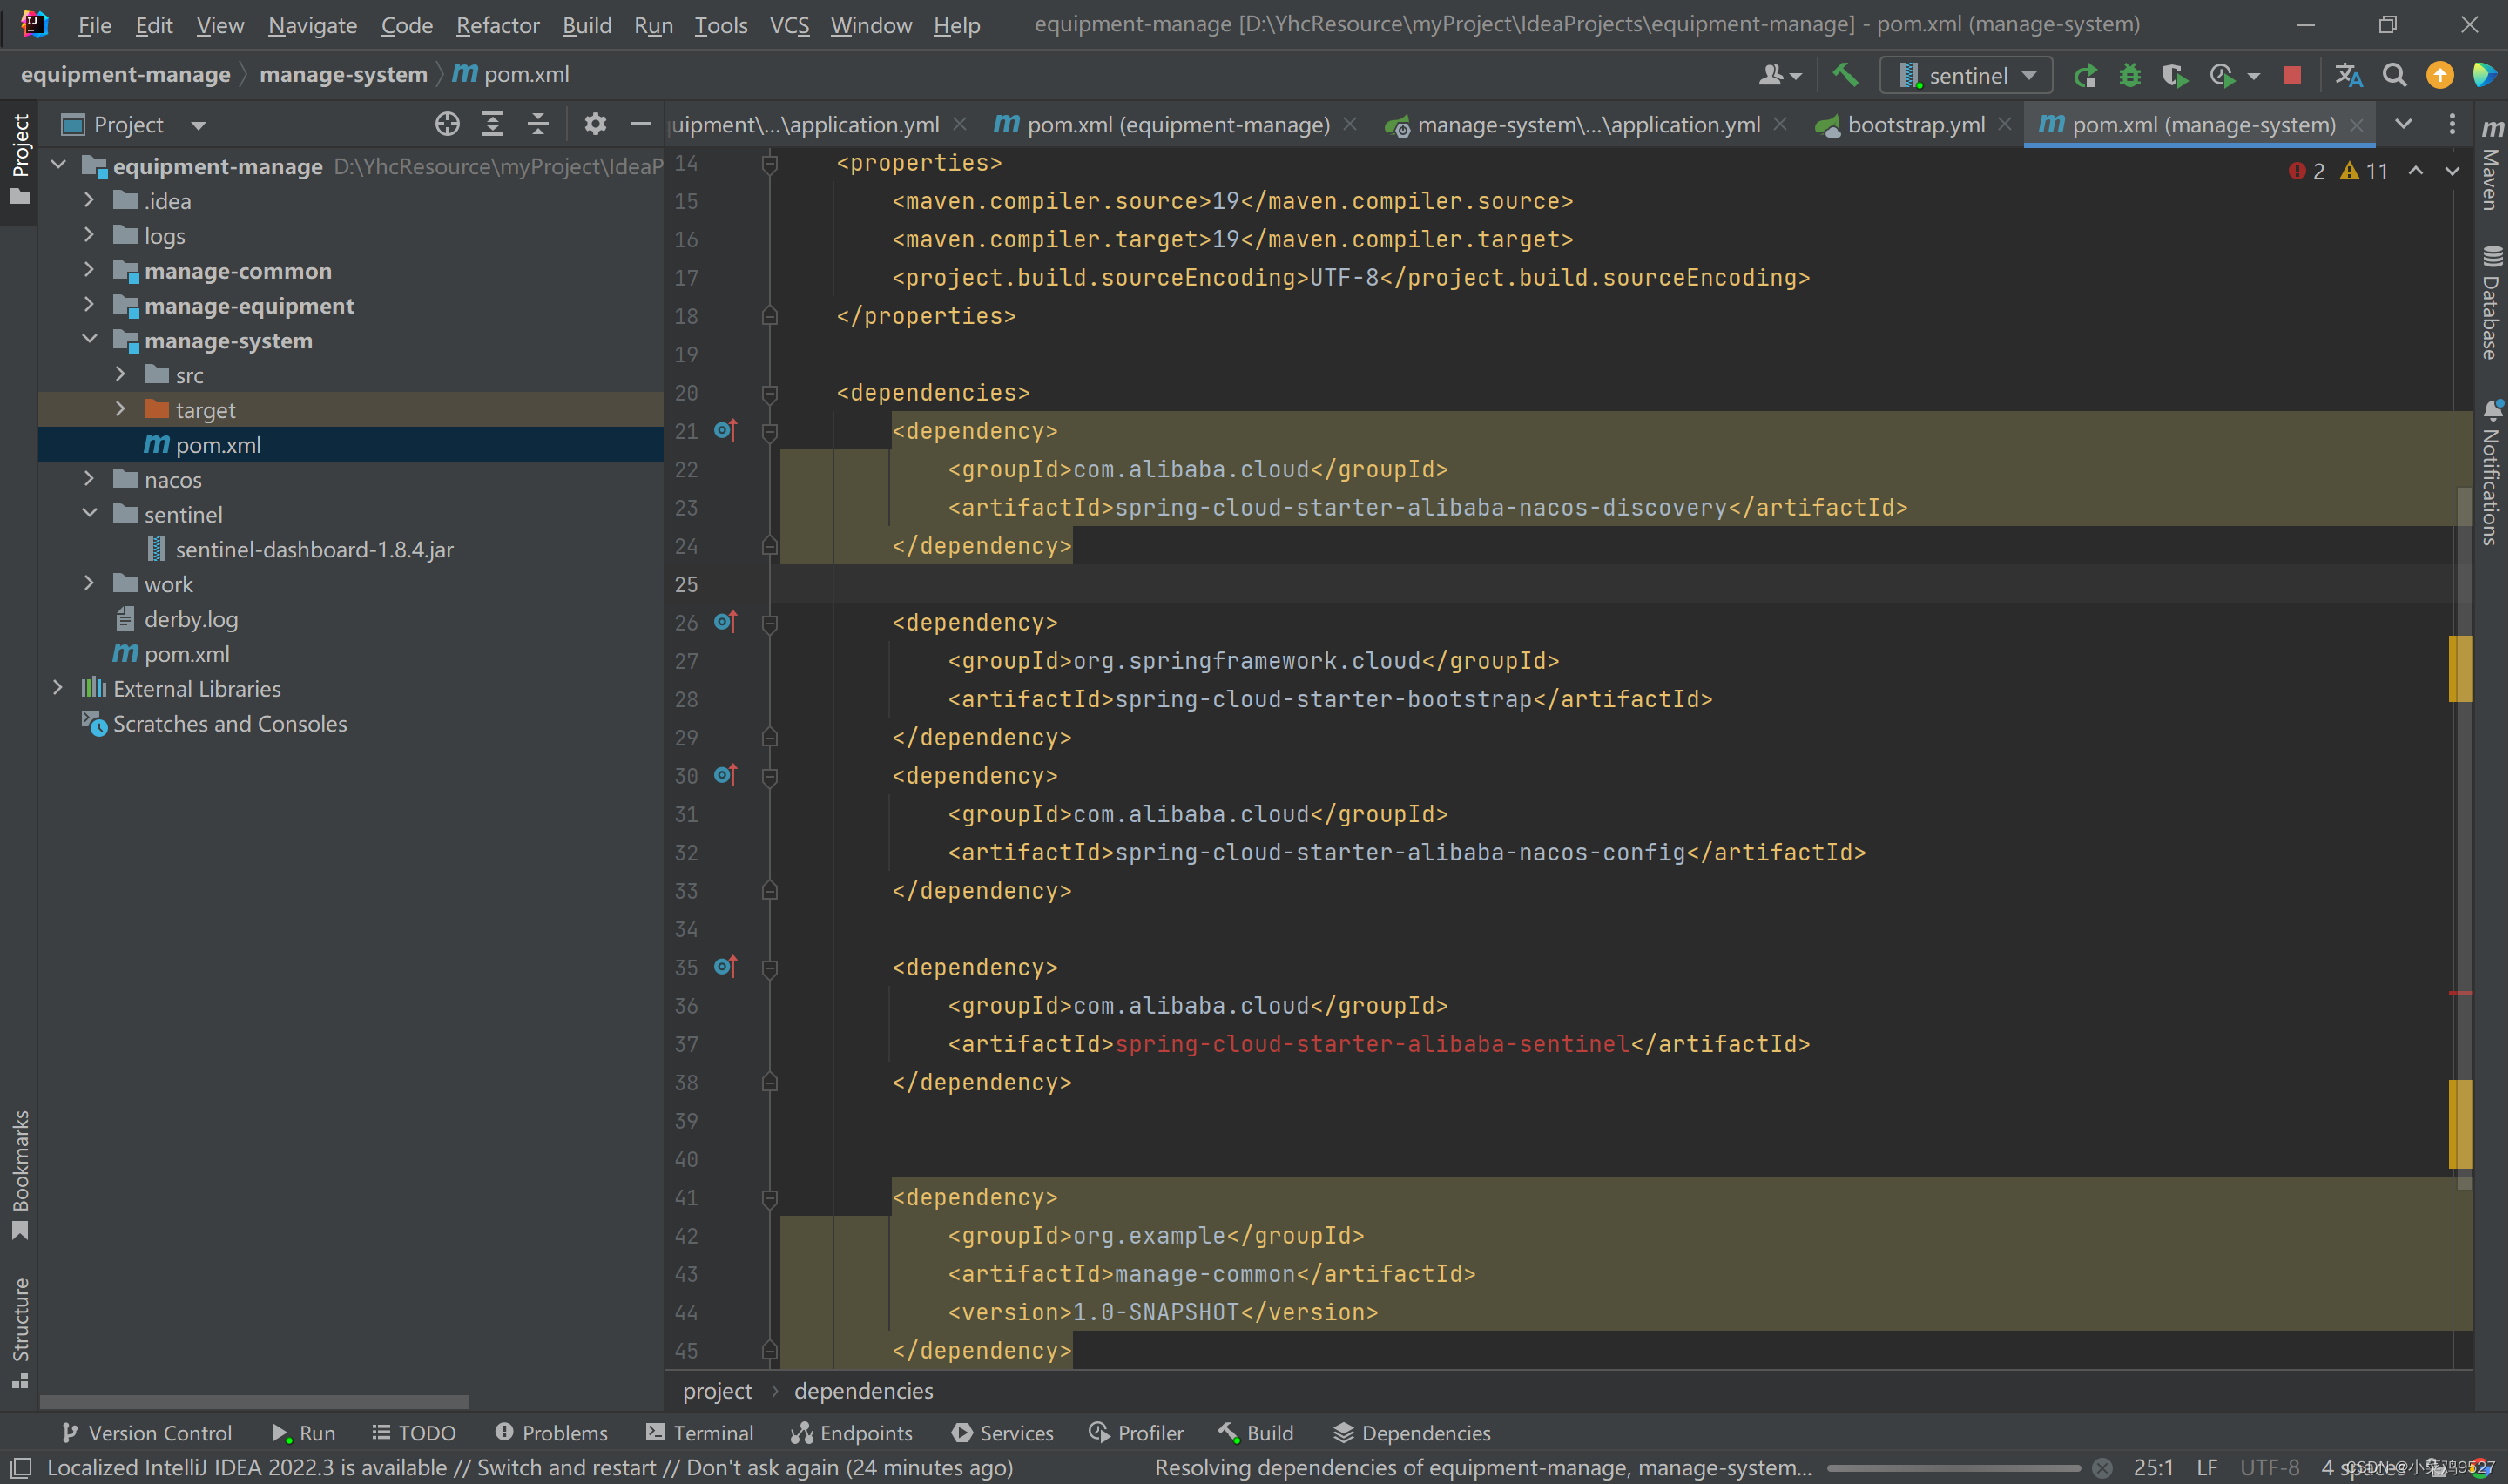Open the Terminal tool window
This screenshot has height=1484, width=2510.
[x=700, y=1433]
